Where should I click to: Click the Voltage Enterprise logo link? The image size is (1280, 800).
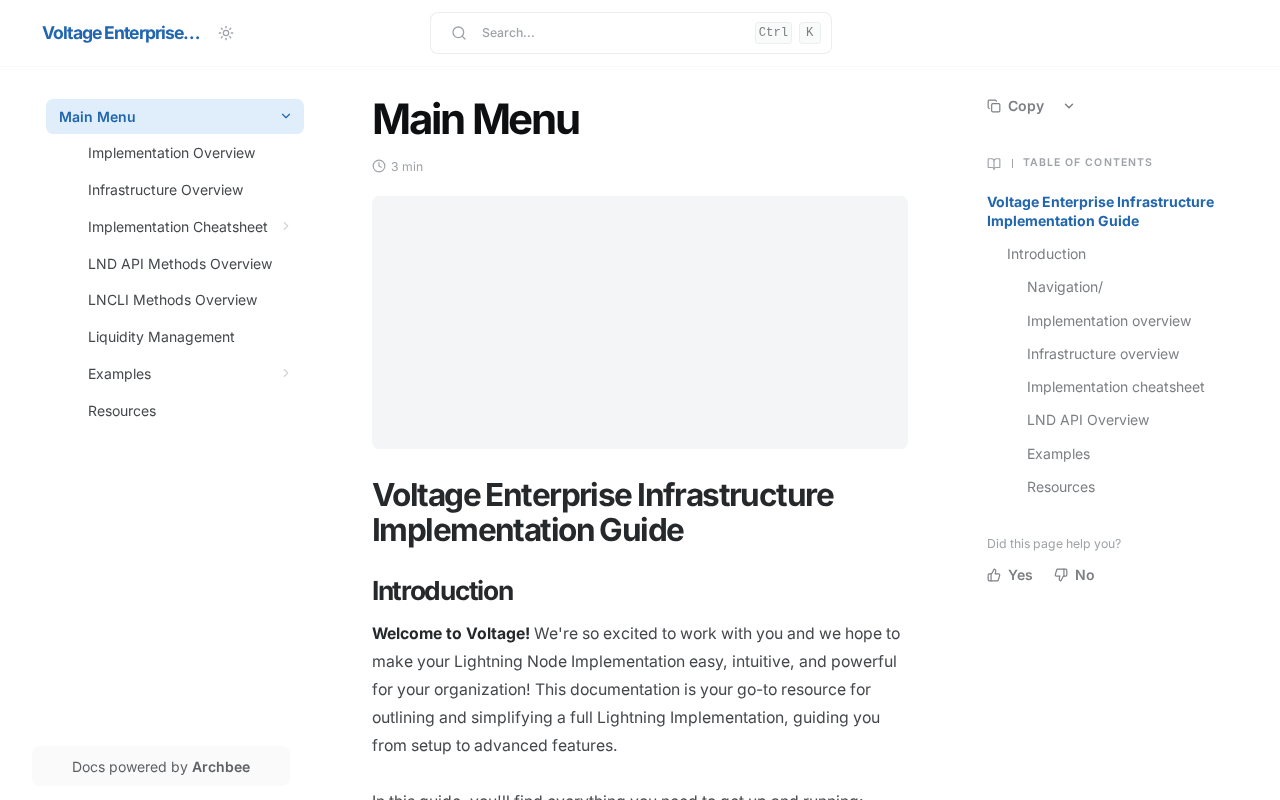[121, 33]
